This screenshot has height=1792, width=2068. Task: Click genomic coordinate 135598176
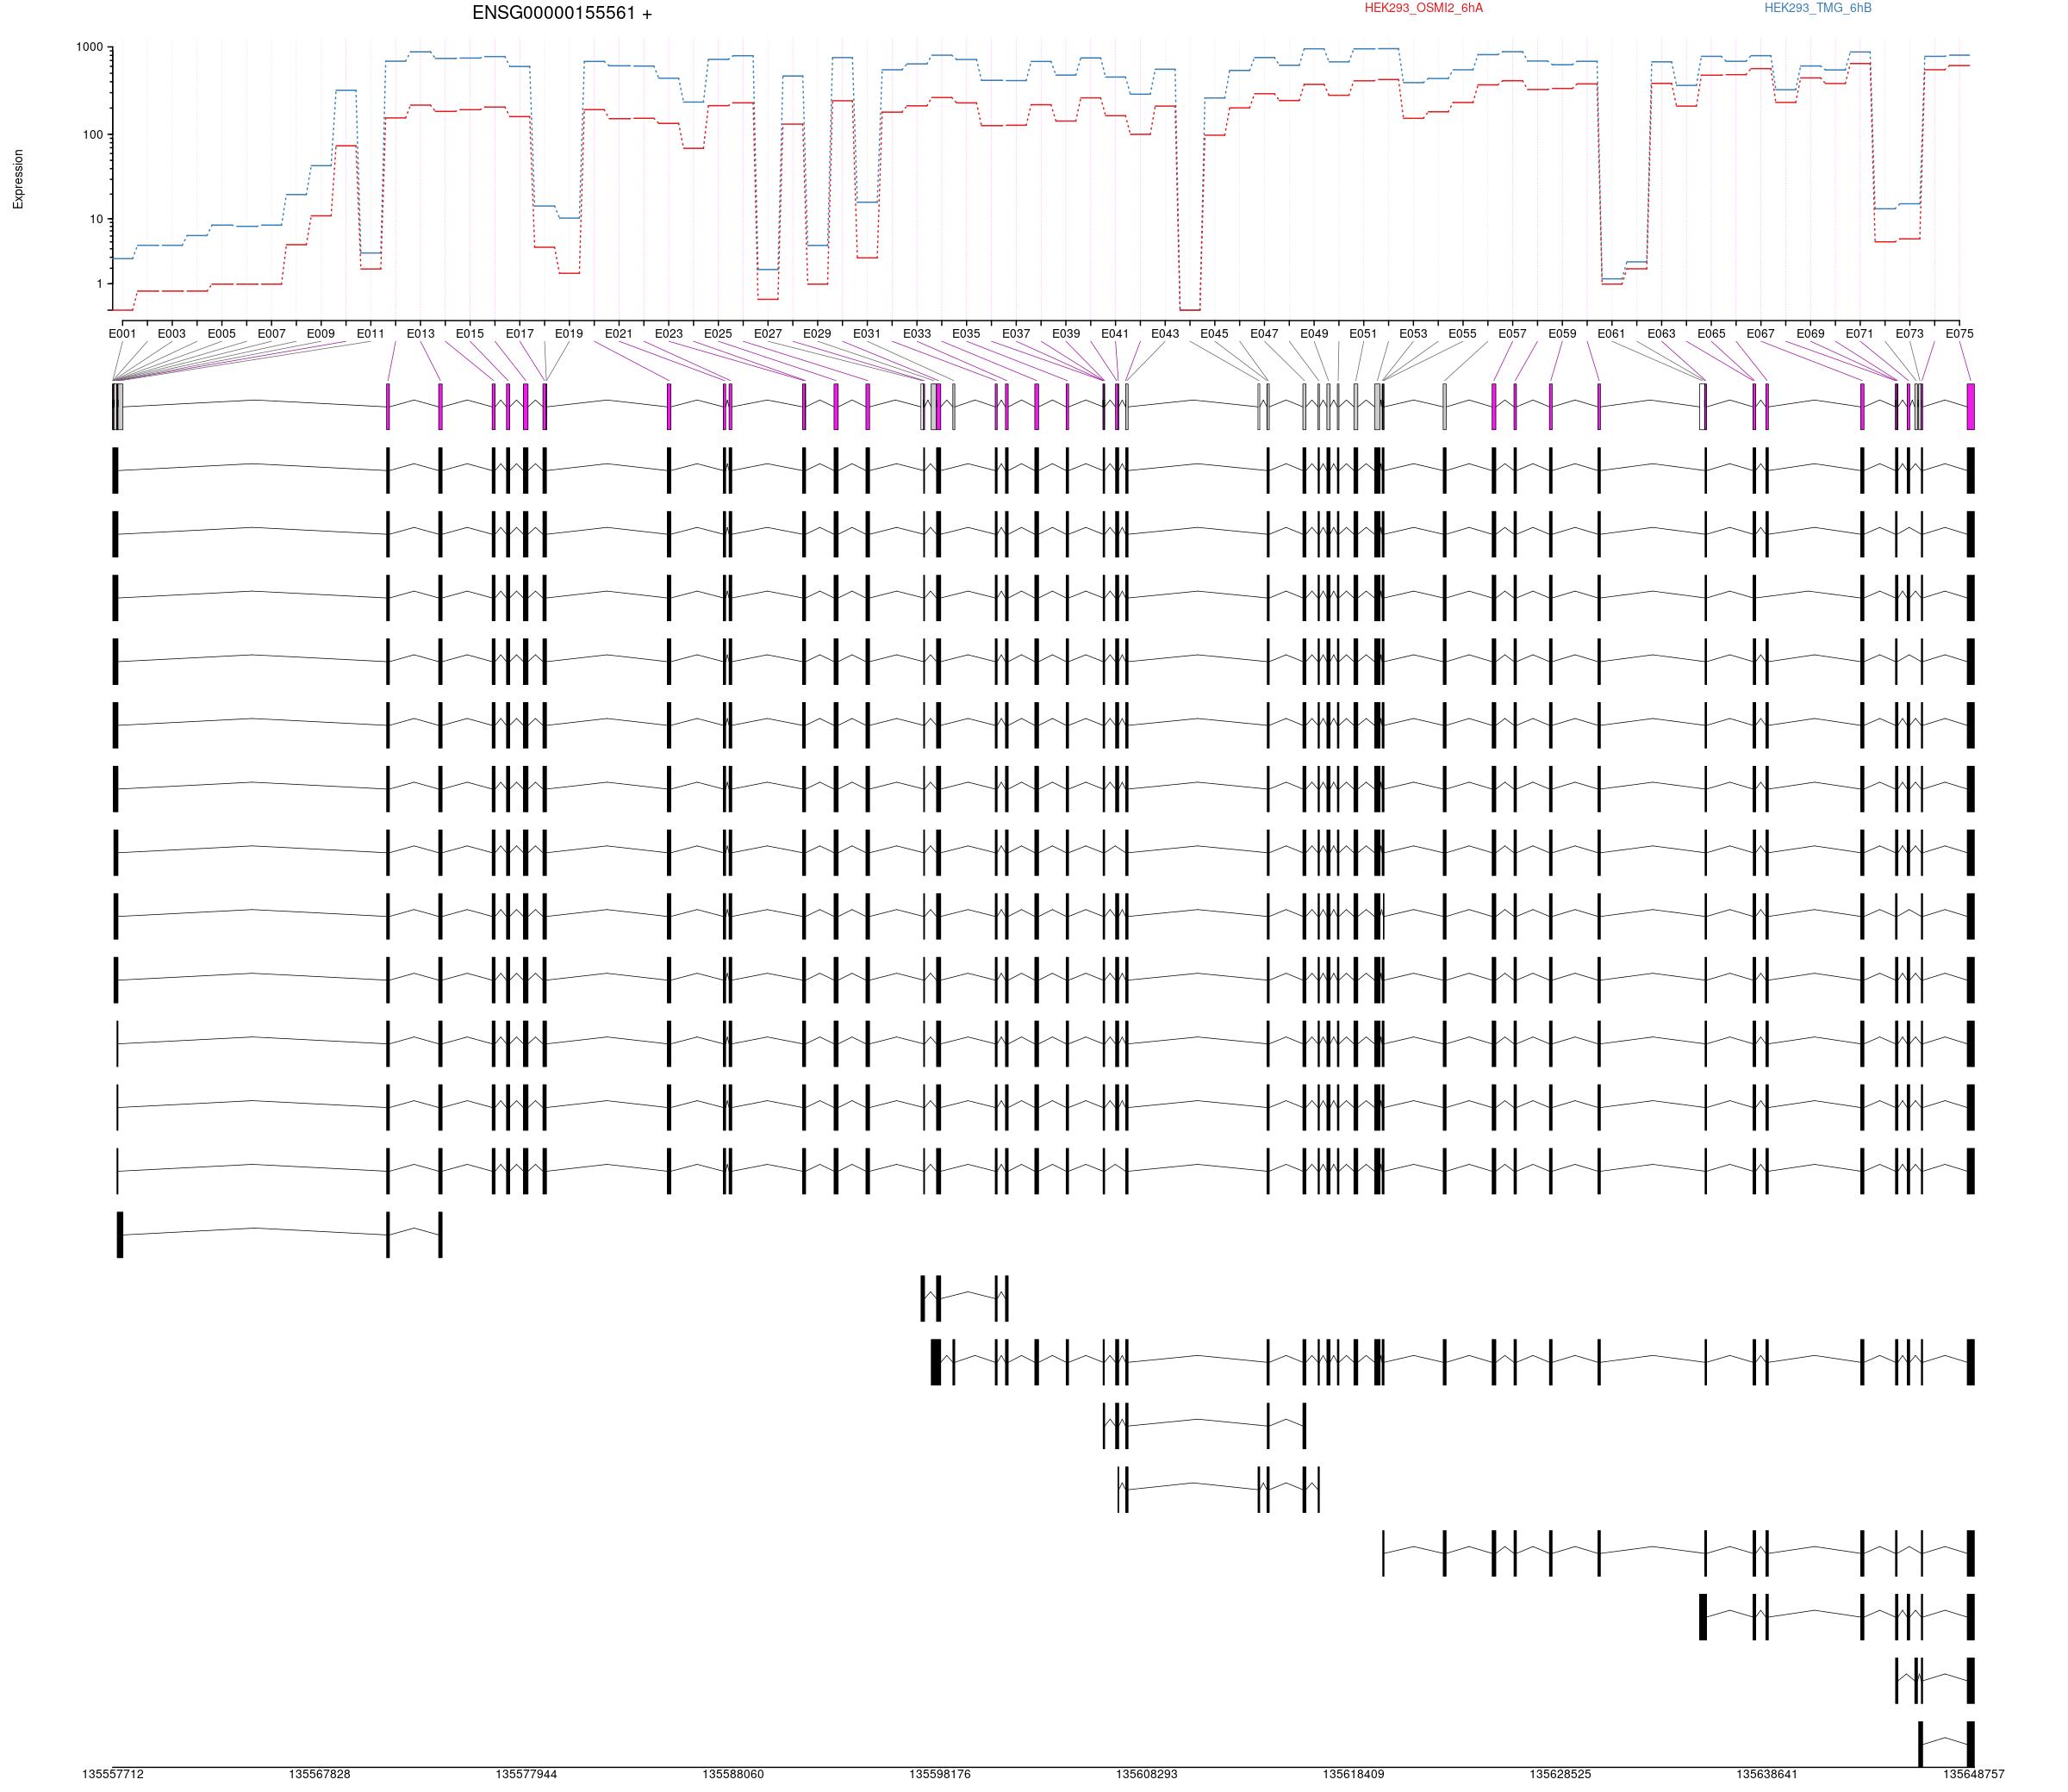[x=940, y=1774]
